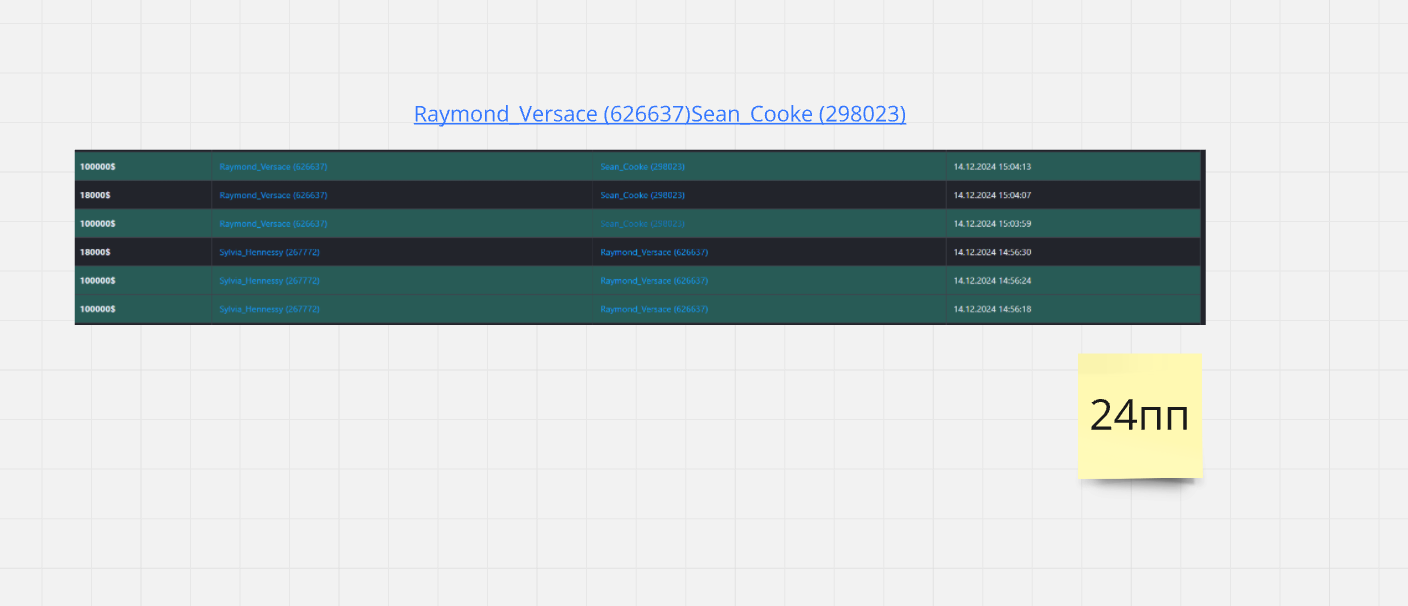Click Sean_Cooke recipient in the 15:04:07 row
Viewport: 1408px width, 606px height.
pyautogui.click(x=642, y=195)
